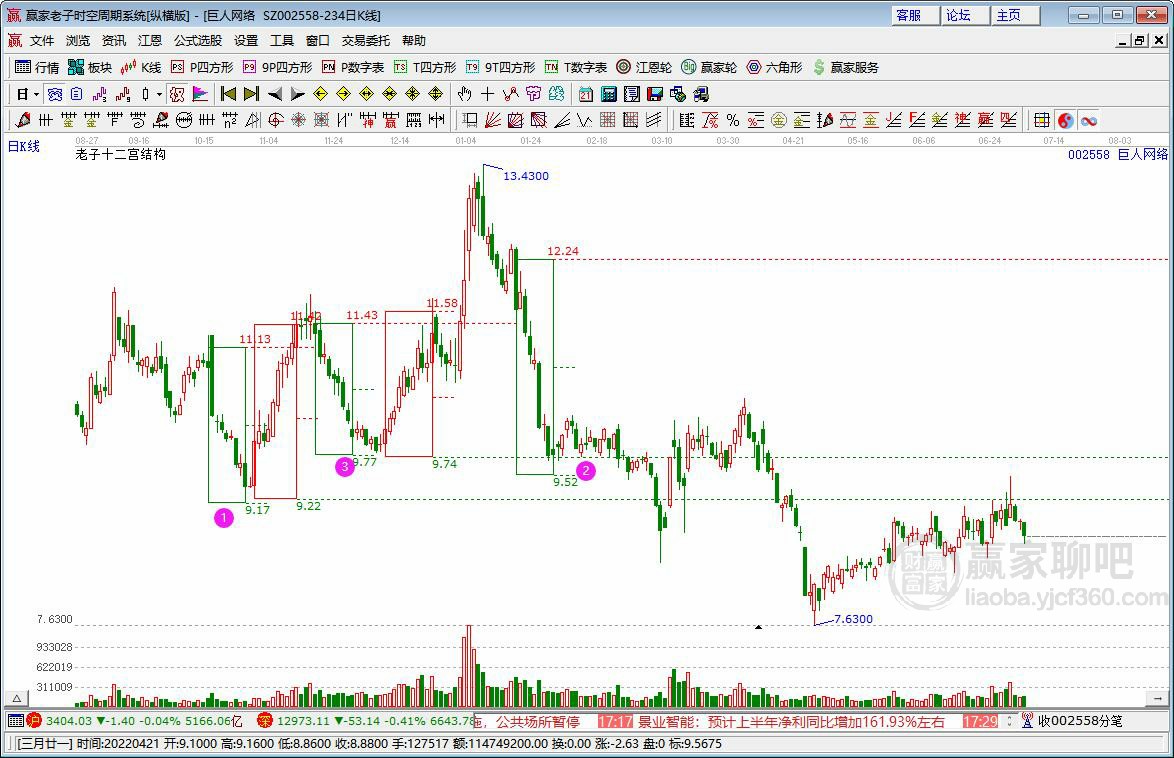Launch the 江恩轮 Gann wheel
The height and width of the screenshot is (758, 1174).
tap(644, 67)
